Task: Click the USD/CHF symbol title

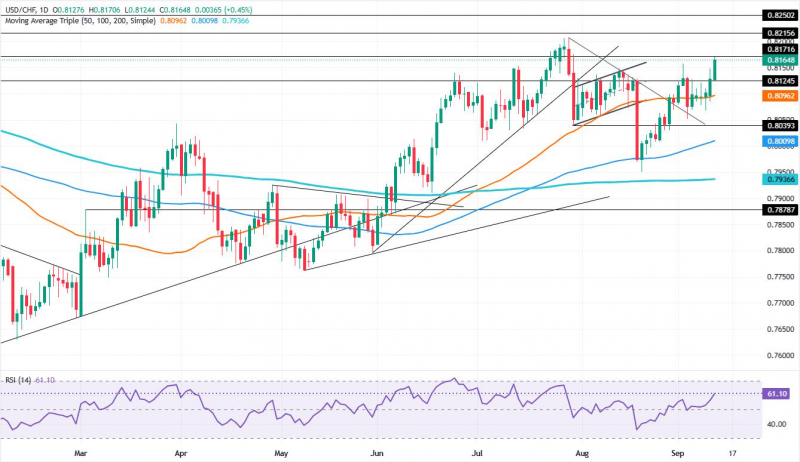Action: click(x=20, y=10)
